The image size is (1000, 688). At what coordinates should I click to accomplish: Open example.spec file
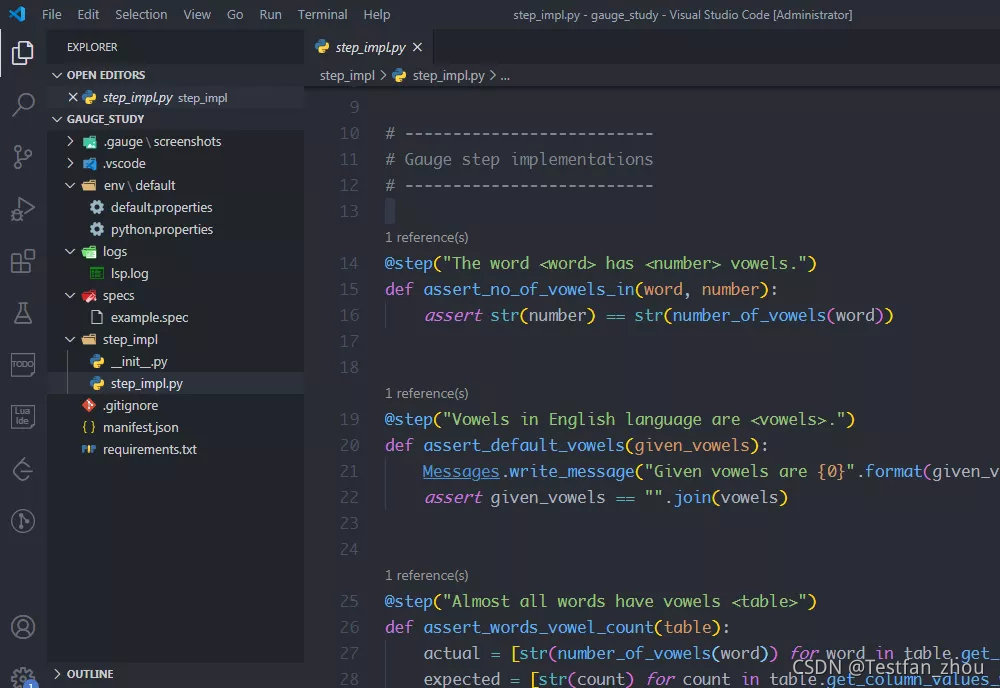point(149,318)
